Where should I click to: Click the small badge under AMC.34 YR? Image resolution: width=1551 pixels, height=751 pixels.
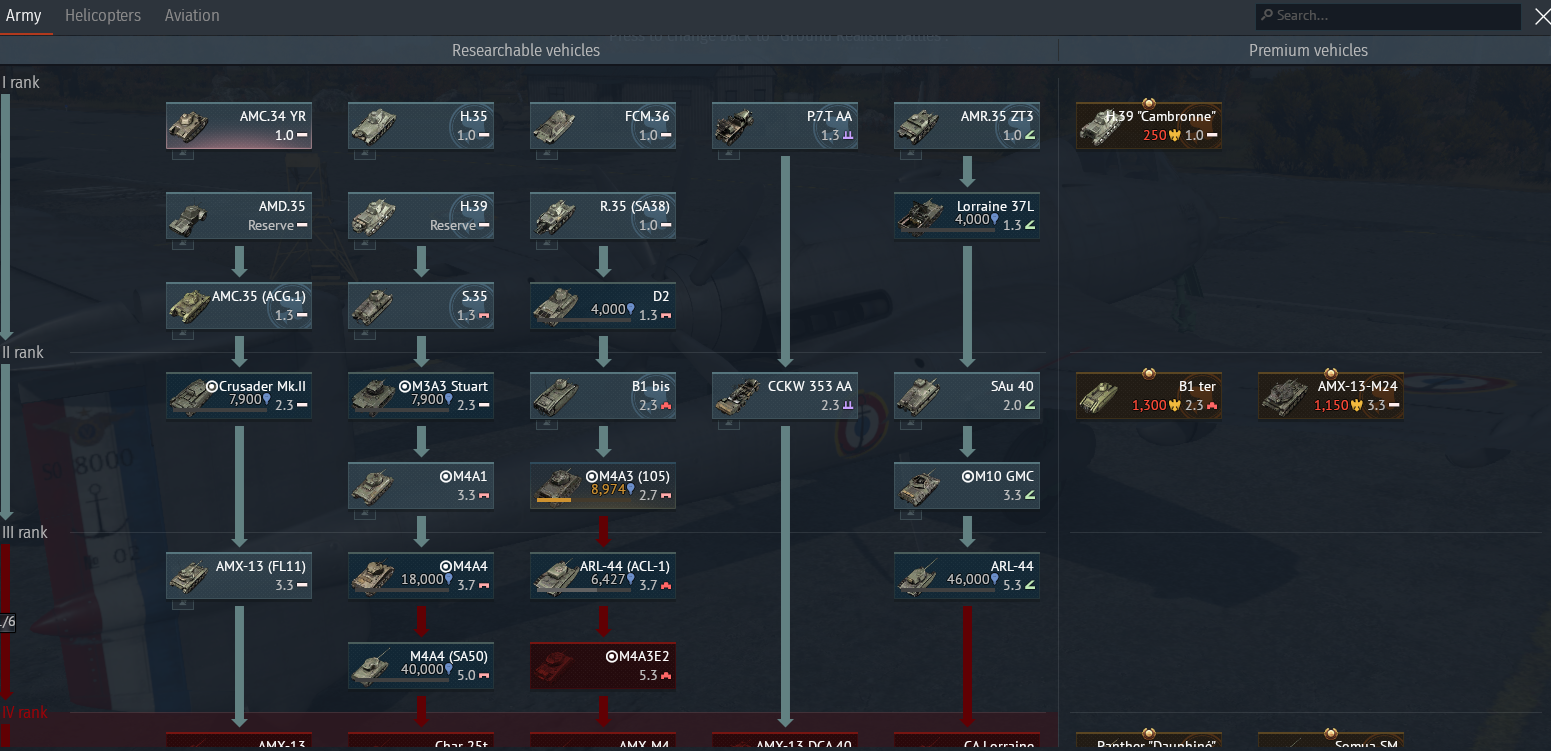pyautogui.click(x=184, y=154)
